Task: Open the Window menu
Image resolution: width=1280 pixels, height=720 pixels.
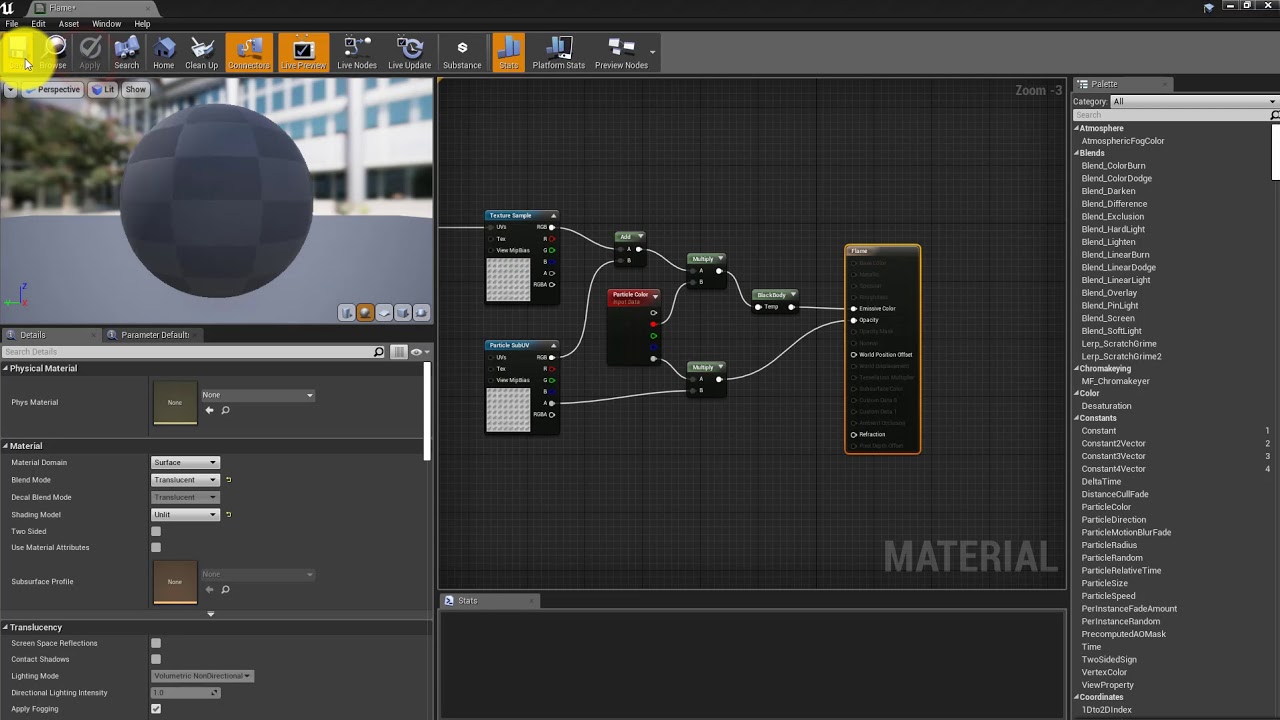Action: [106, 24]
